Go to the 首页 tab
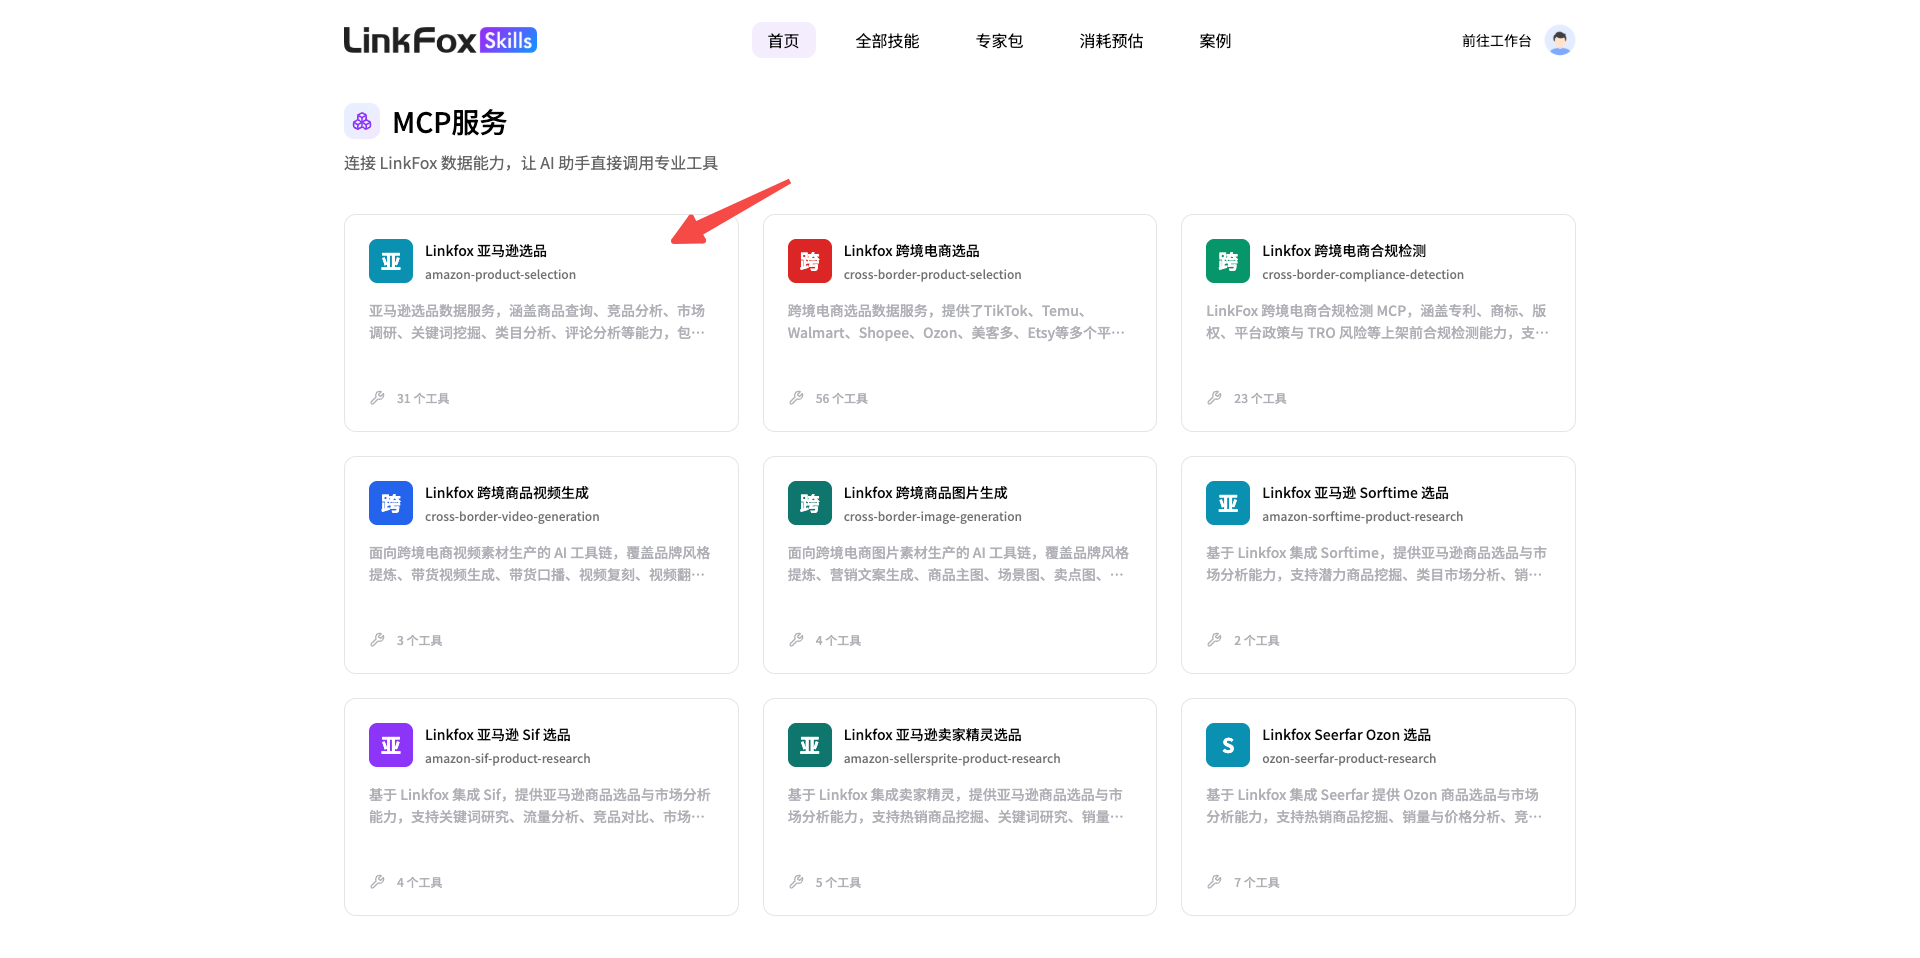The image size is (1920, 958). [784, 41]
